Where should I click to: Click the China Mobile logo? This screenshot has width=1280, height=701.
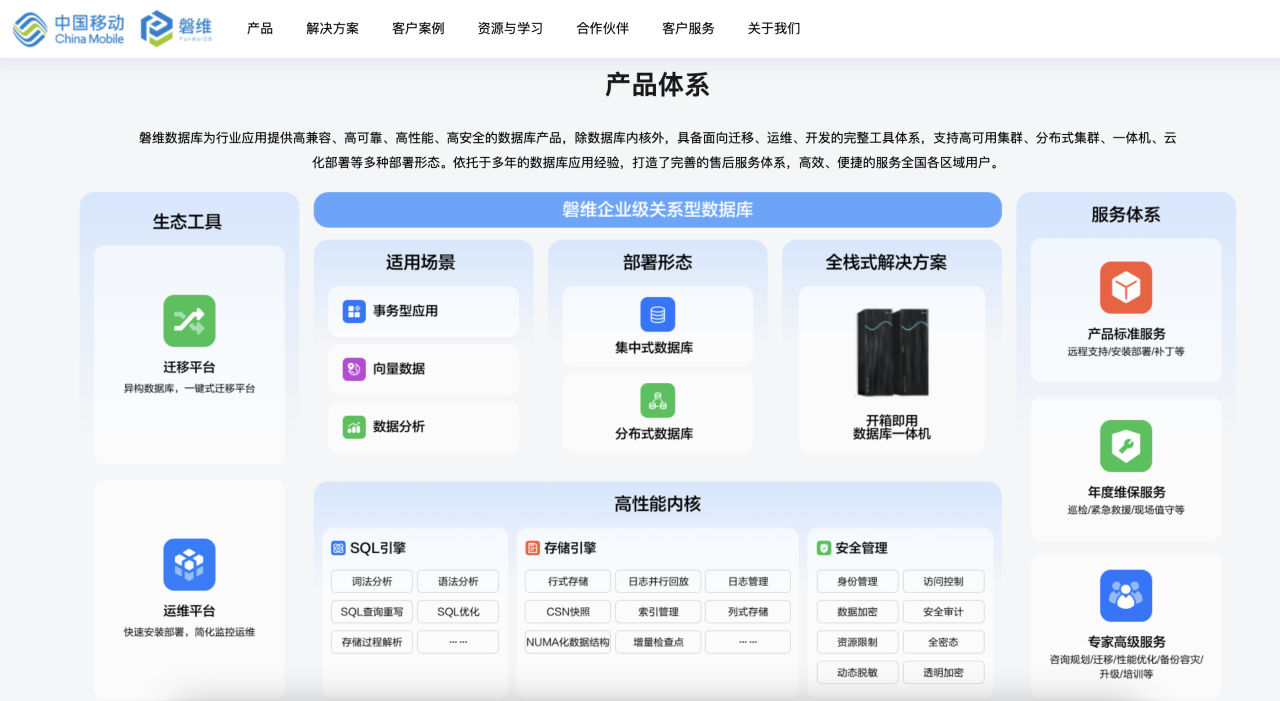click(x=68, y=29)
